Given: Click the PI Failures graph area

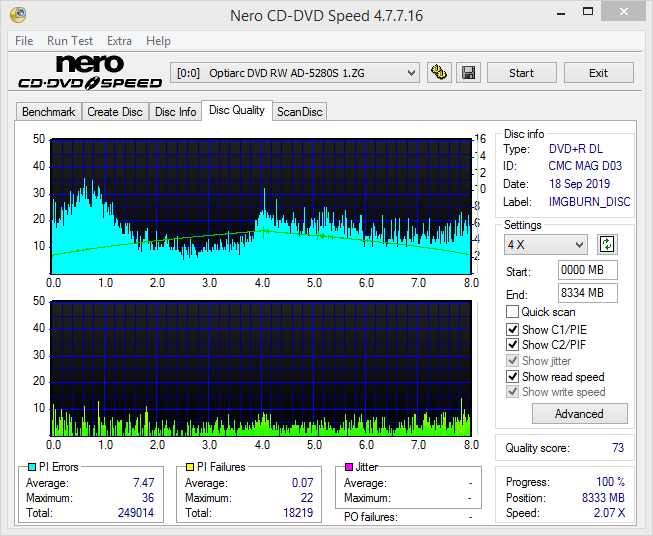Looking at the screenshot, I should pyautogui.click(x=261, y=368).
